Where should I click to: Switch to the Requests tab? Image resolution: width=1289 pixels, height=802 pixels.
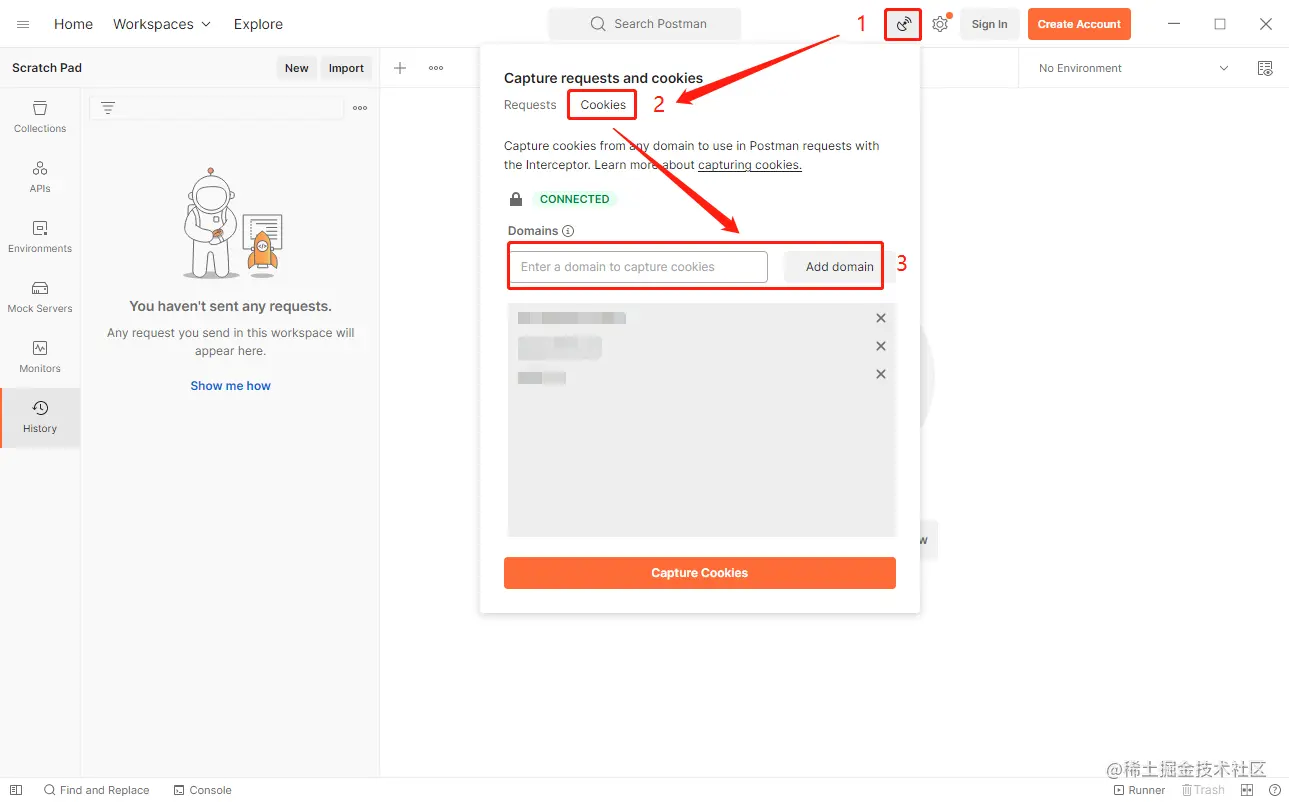(530, 105)
